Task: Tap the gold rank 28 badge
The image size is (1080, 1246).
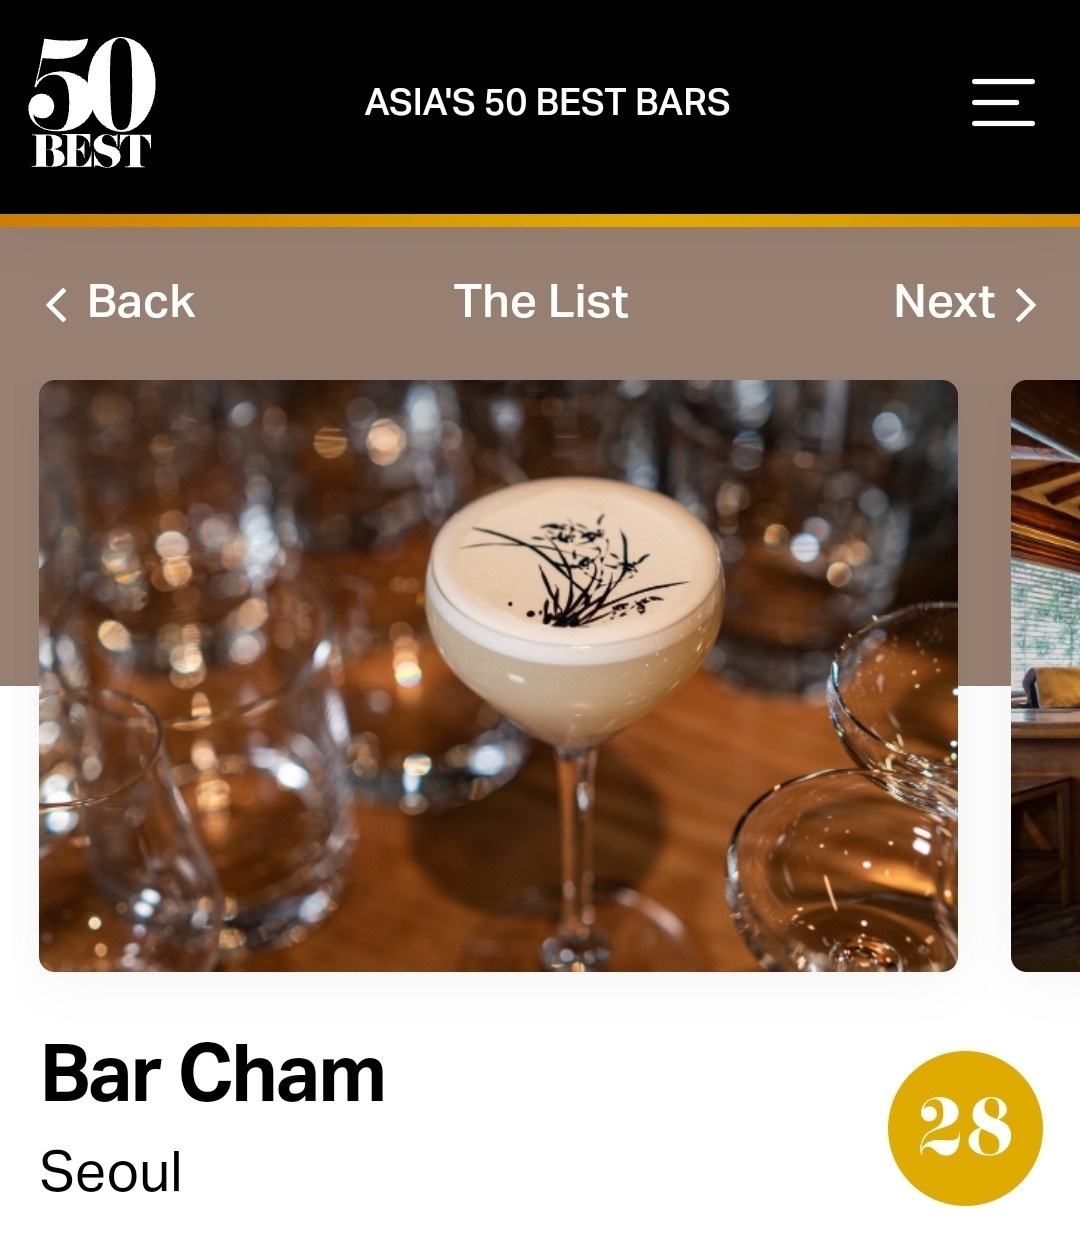Action: pos(965,1128)
